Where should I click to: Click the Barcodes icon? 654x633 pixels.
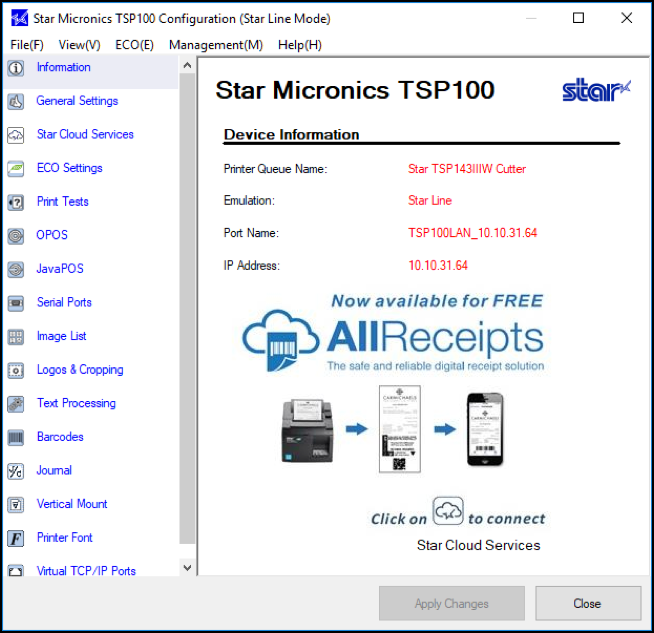[16, 437]
